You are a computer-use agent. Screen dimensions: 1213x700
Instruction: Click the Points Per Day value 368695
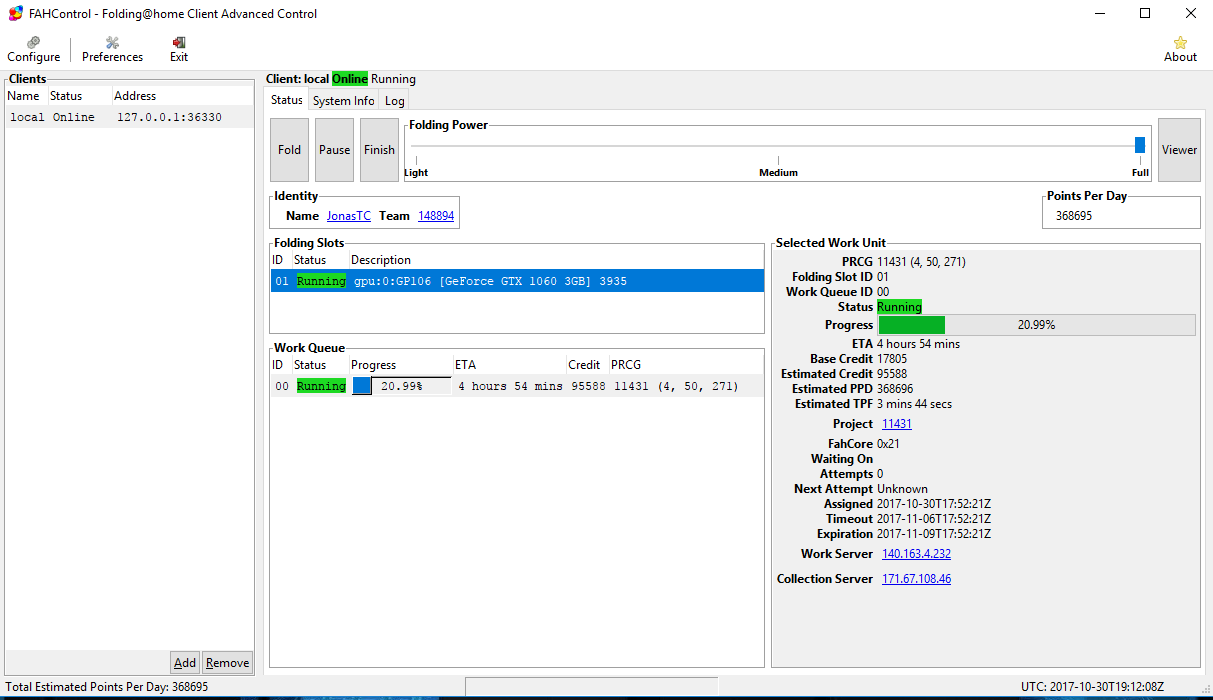click(x=1074, y=216)
